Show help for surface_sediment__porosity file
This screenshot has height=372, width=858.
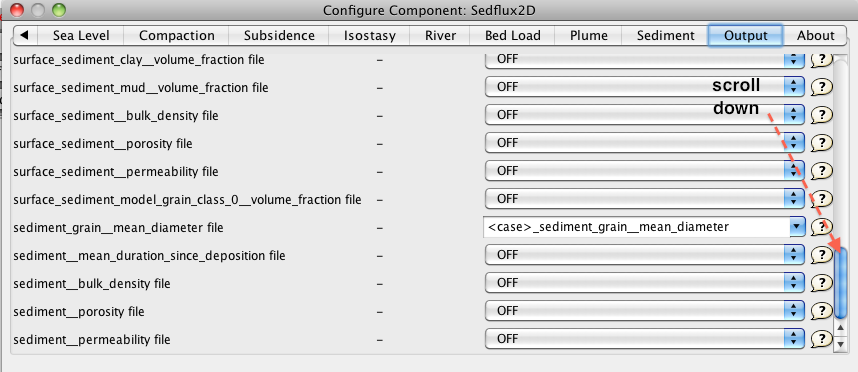[x=821, y=143]
